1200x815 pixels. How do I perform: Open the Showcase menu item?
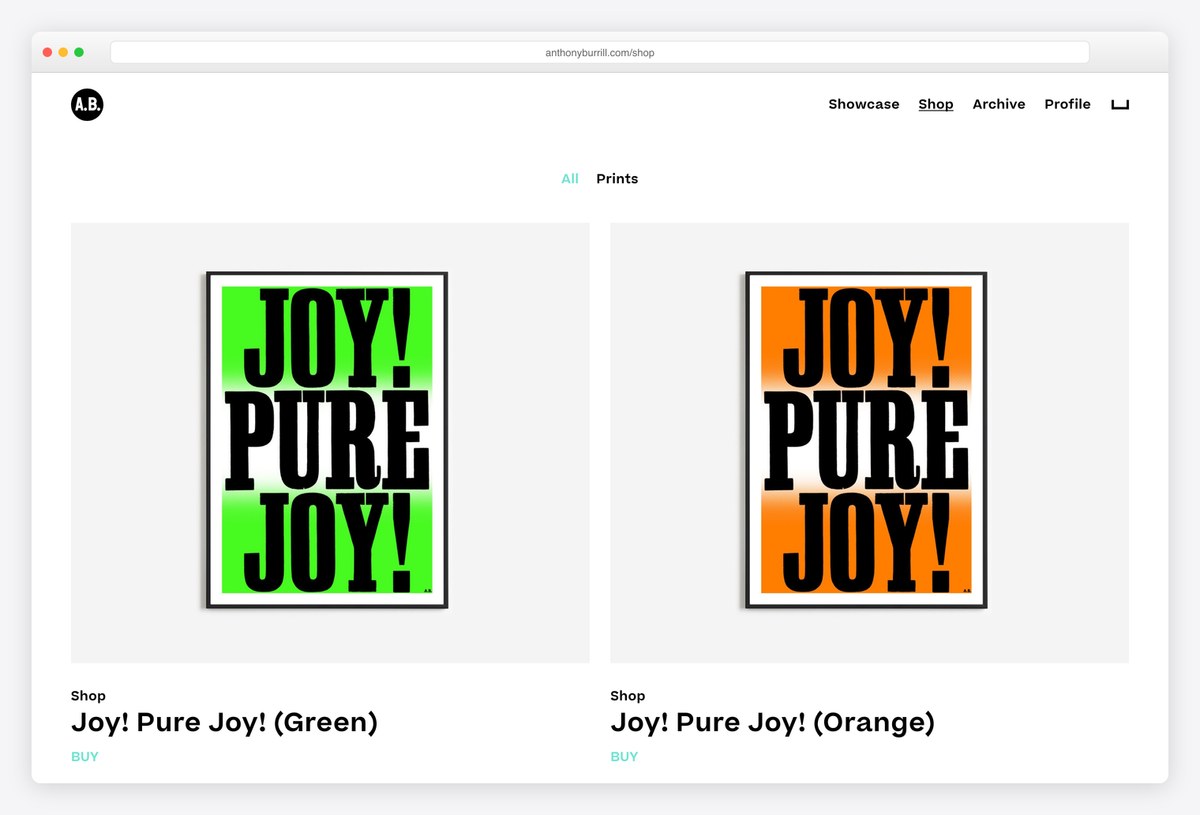coord(864,104)
